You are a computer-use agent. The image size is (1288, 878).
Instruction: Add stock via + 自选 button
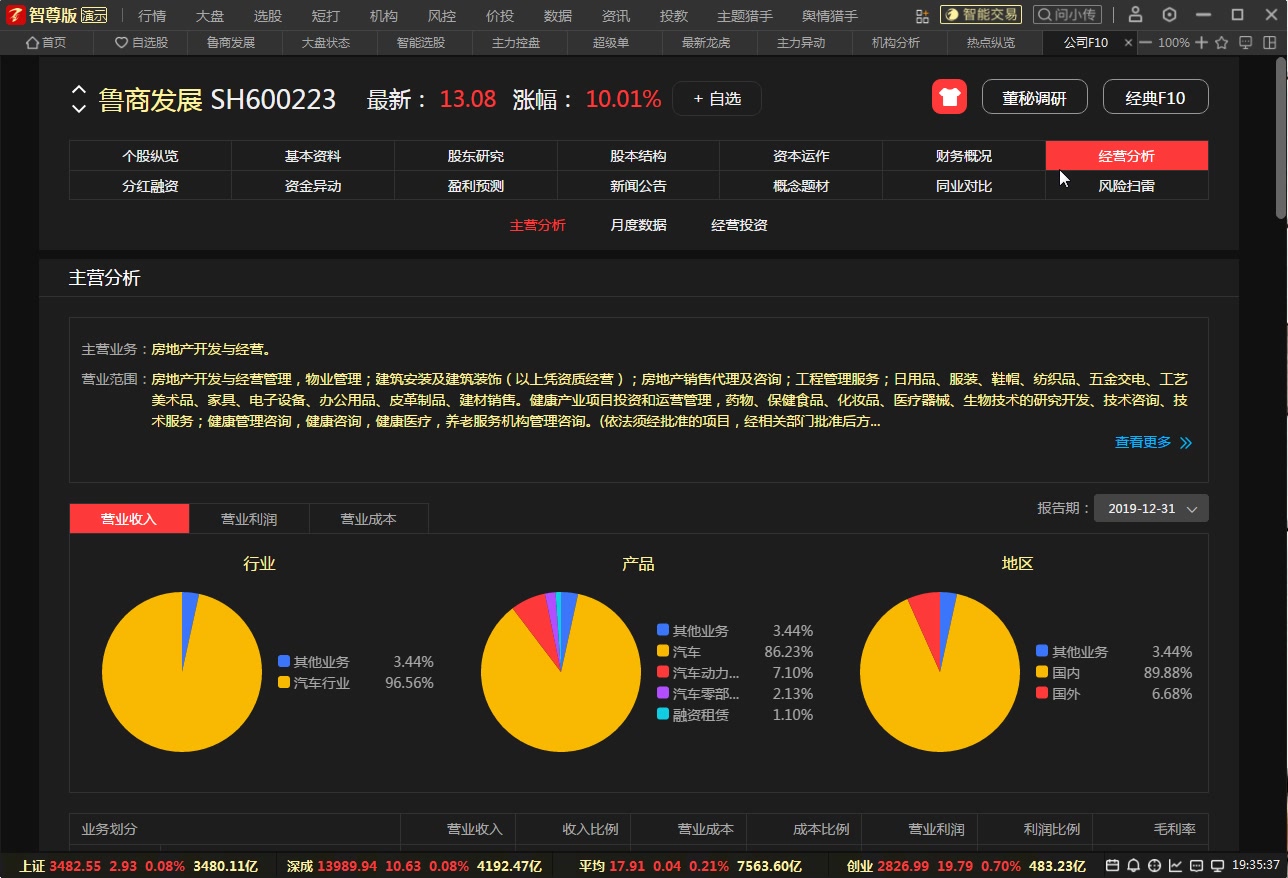[x=717, y=99]
